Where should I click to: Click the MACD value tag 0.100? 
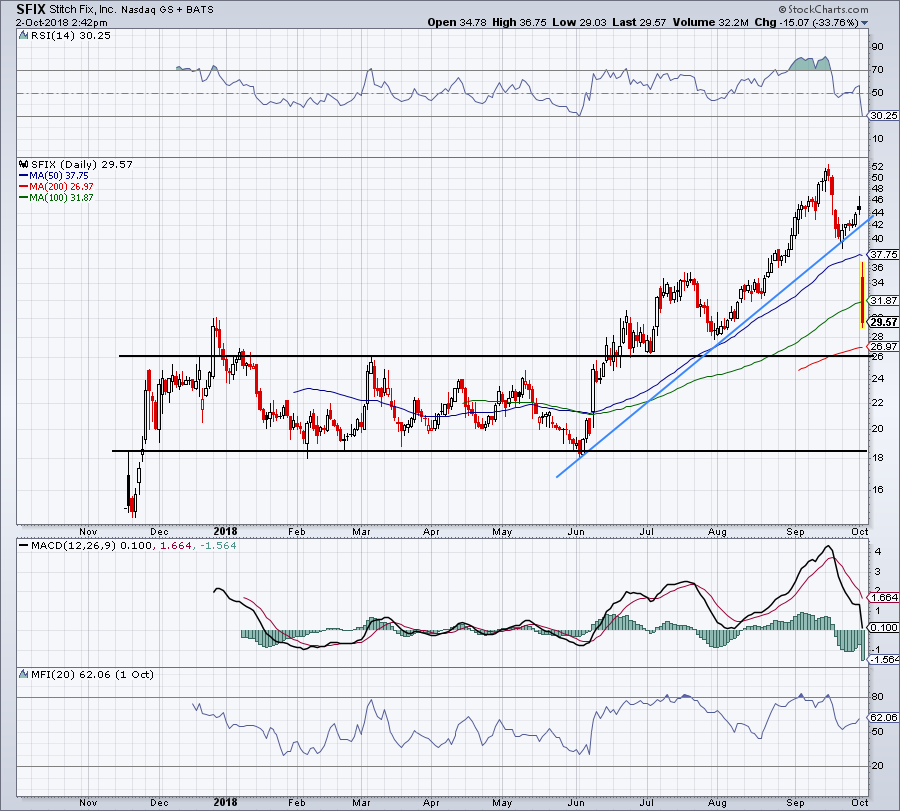[884, 627]
